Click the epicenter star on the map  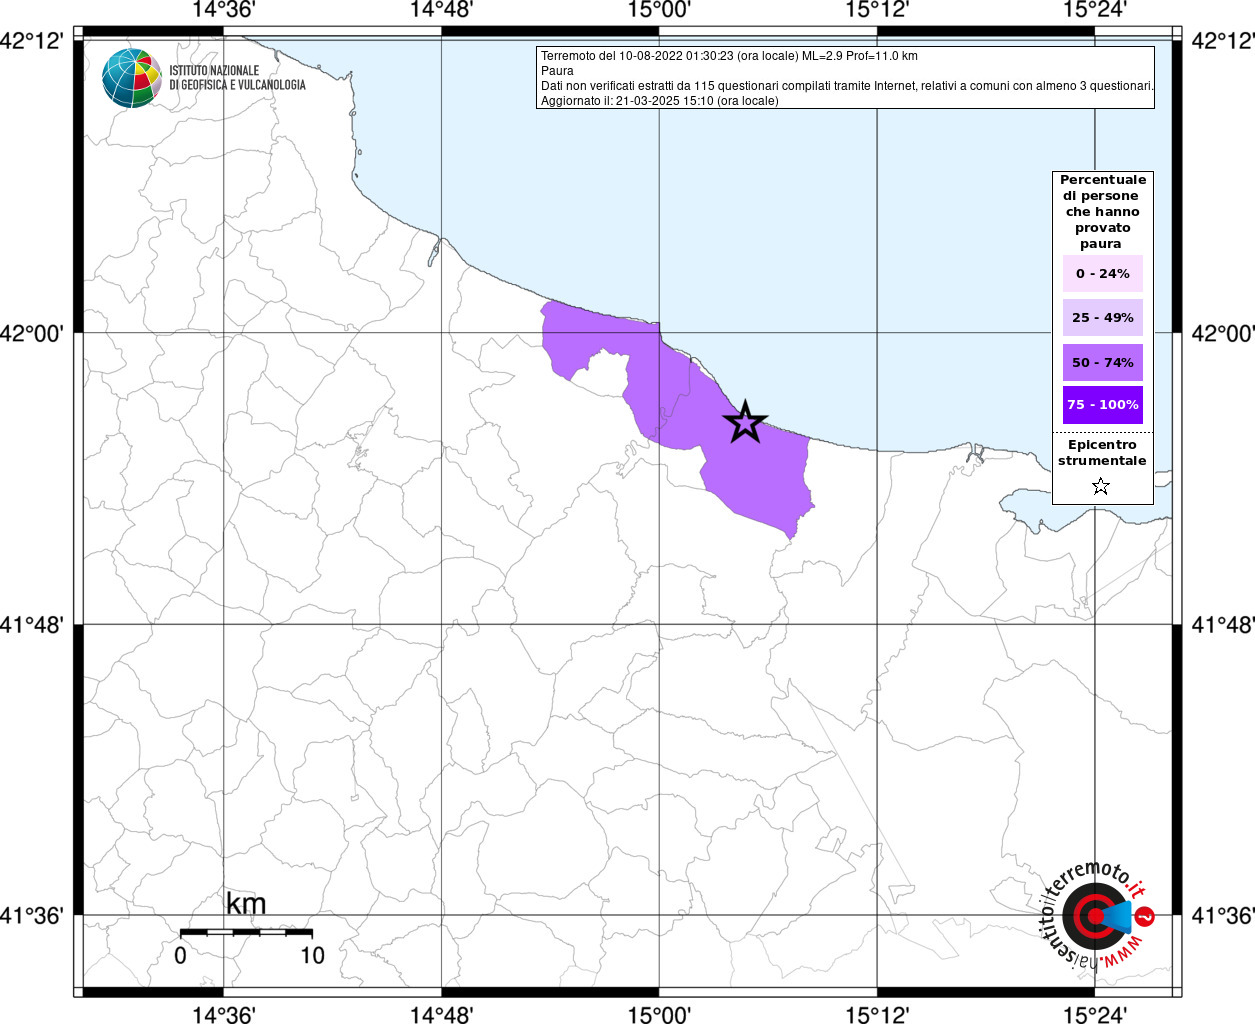[x=745, y=422]
